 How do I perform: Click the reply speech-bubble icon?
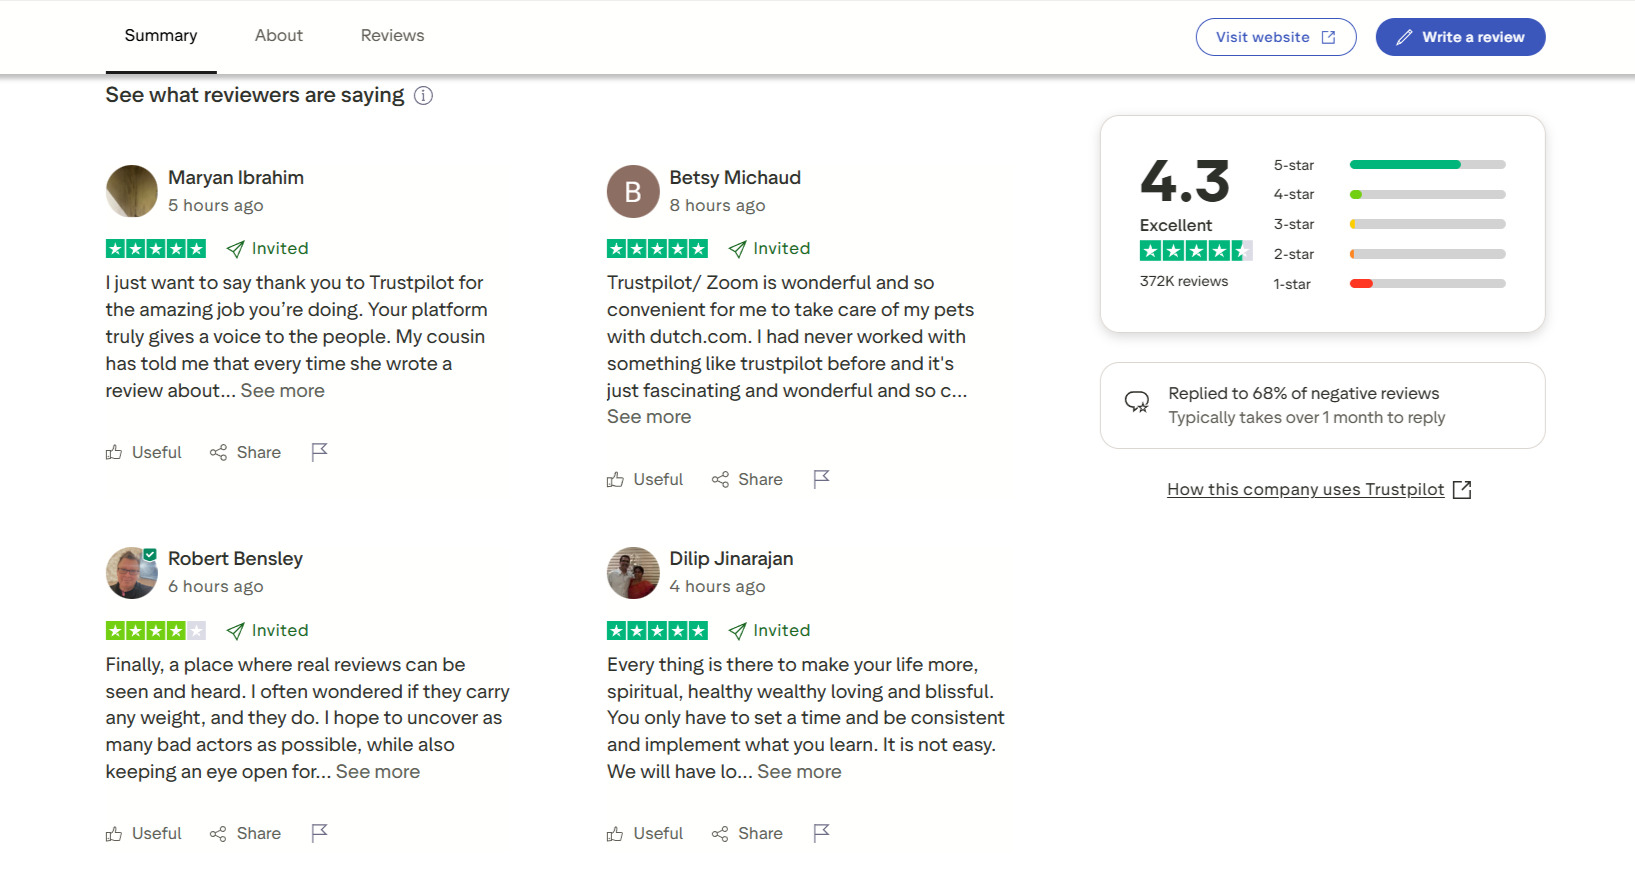coord(1137,402)
